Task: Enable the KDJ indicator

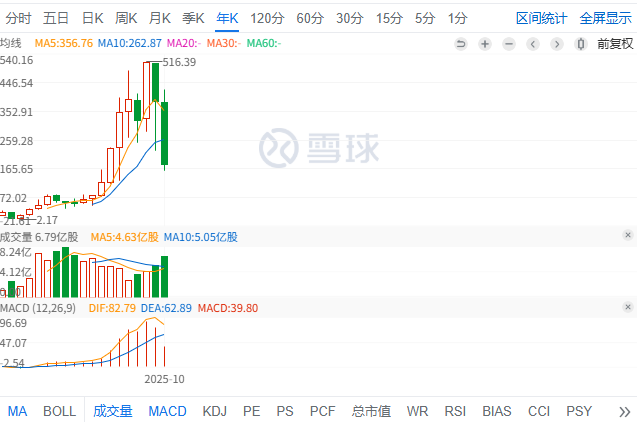Action: click(214, 411)
